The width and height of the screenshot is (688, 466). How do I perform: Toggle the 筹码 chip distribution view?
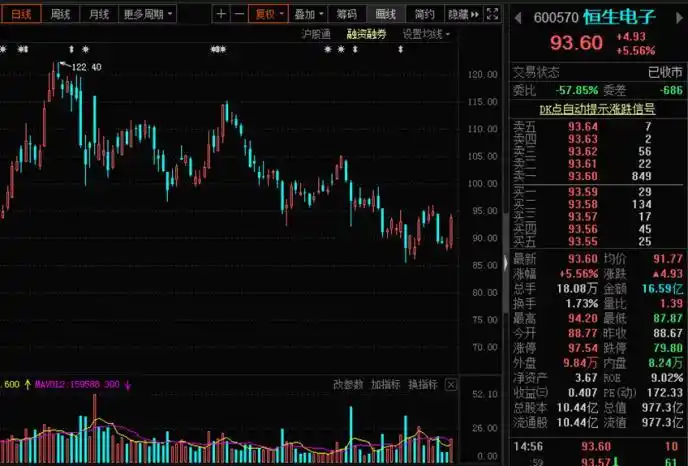click(x=347, y=14)
